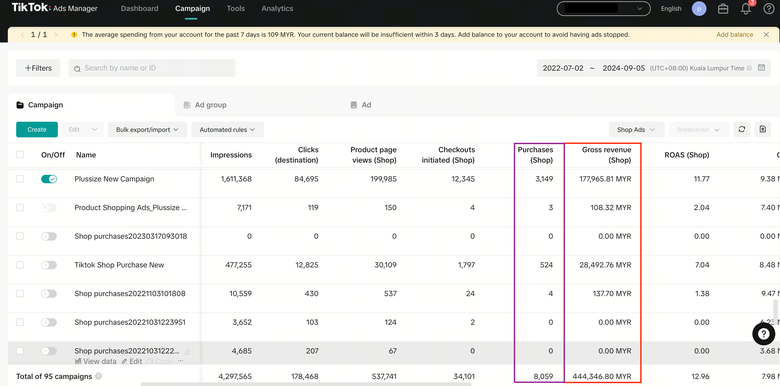Sort by Impressions column header
This screenshot has width=780, height=386.
231,155
